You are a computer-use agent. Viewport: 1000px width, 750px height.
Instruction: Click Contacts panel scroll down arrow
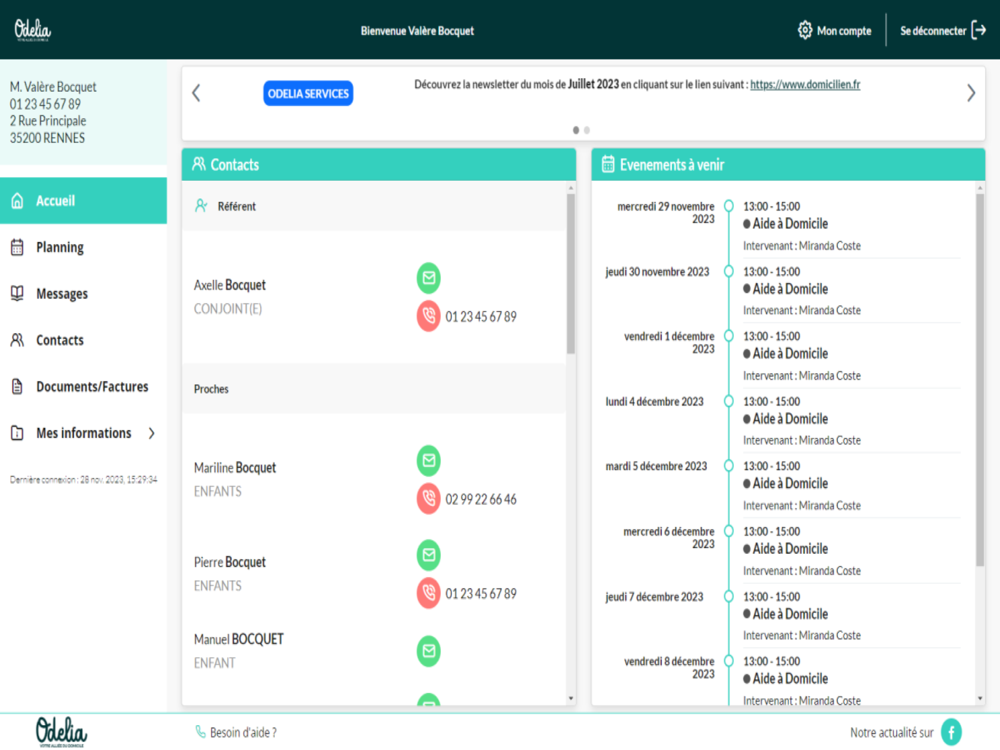click(571, 698)
